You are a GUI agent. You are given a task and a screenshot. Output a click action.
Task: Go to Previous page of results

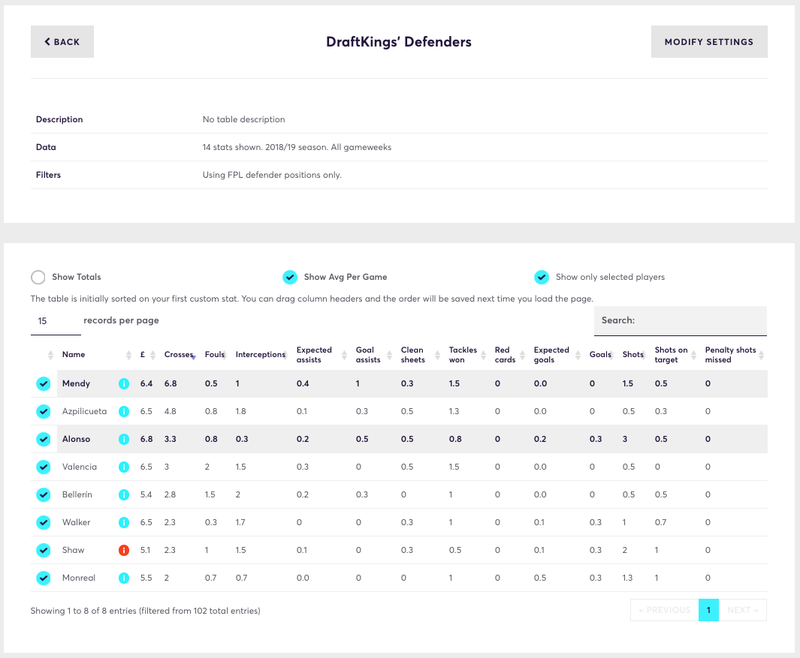point(664,610)
